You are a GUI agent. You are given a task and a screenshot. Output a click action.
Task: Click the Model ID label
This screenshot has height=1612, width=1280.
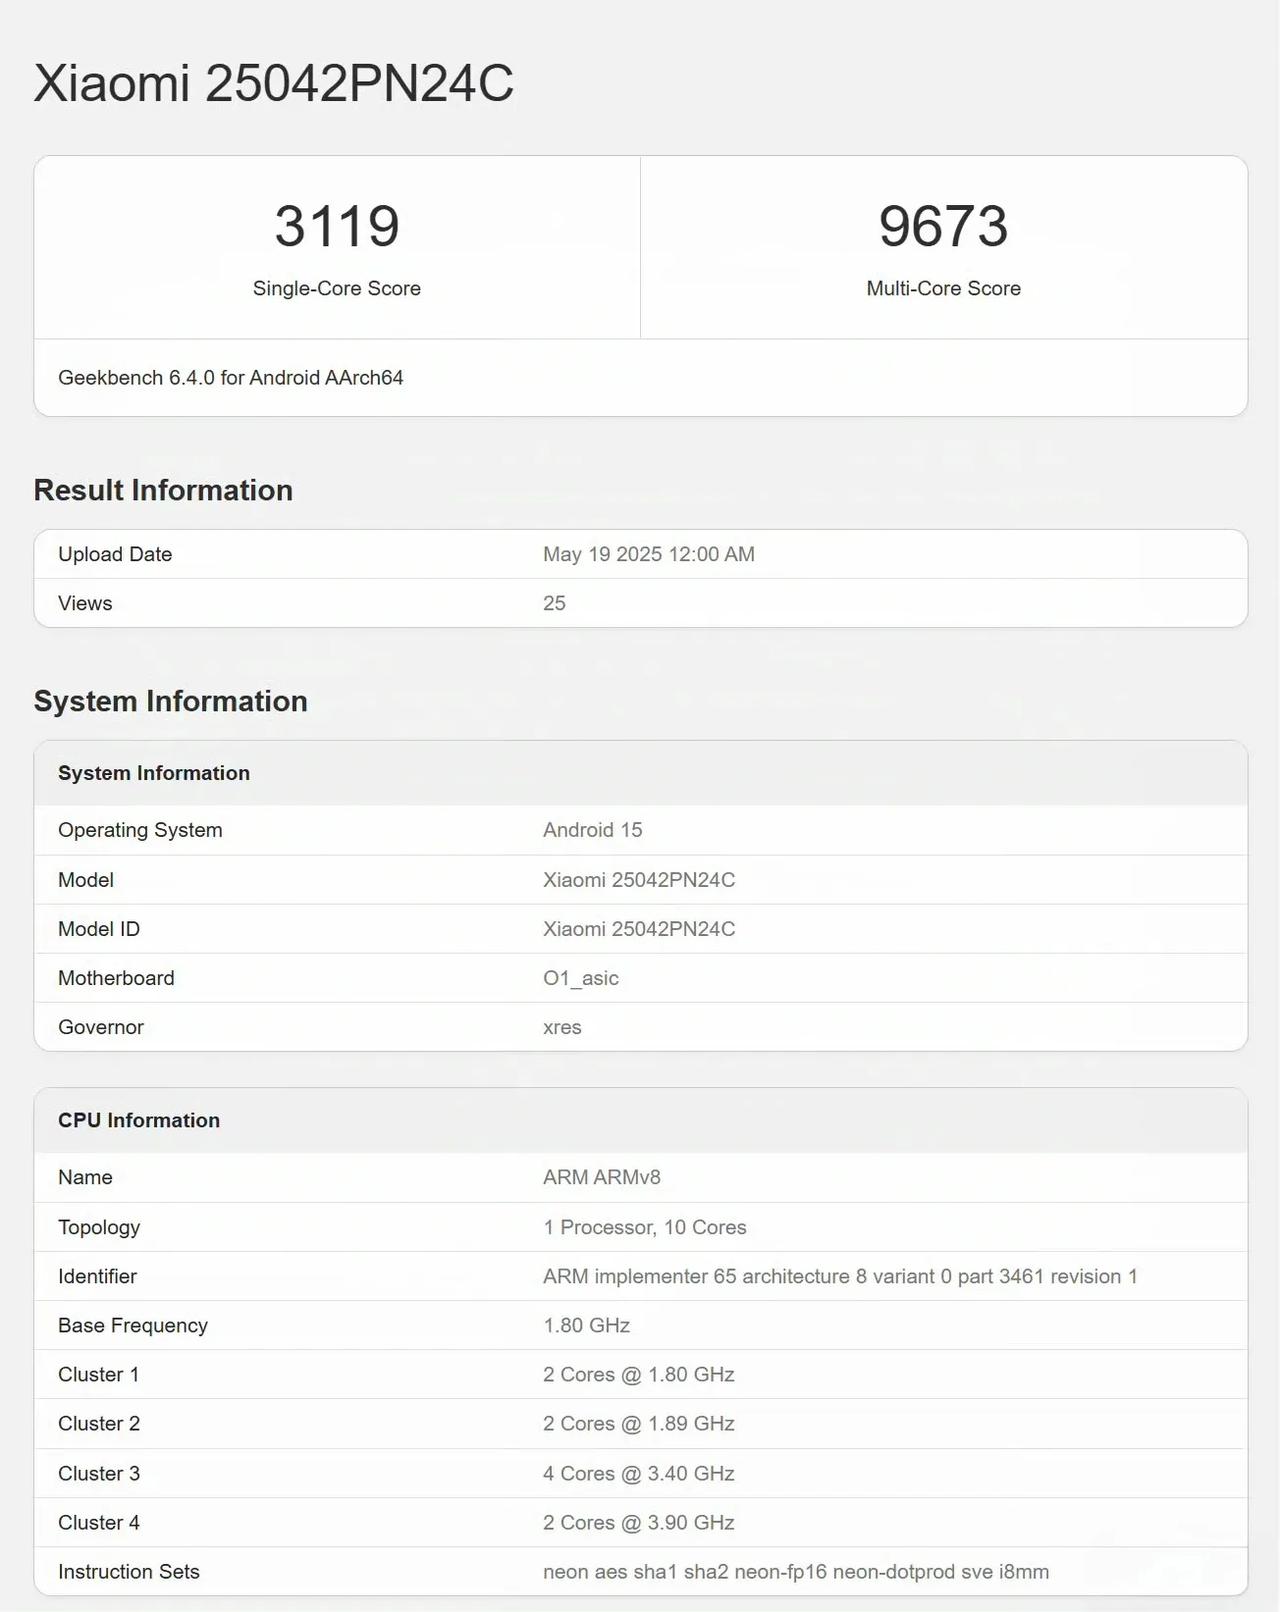tap(99, 929)
